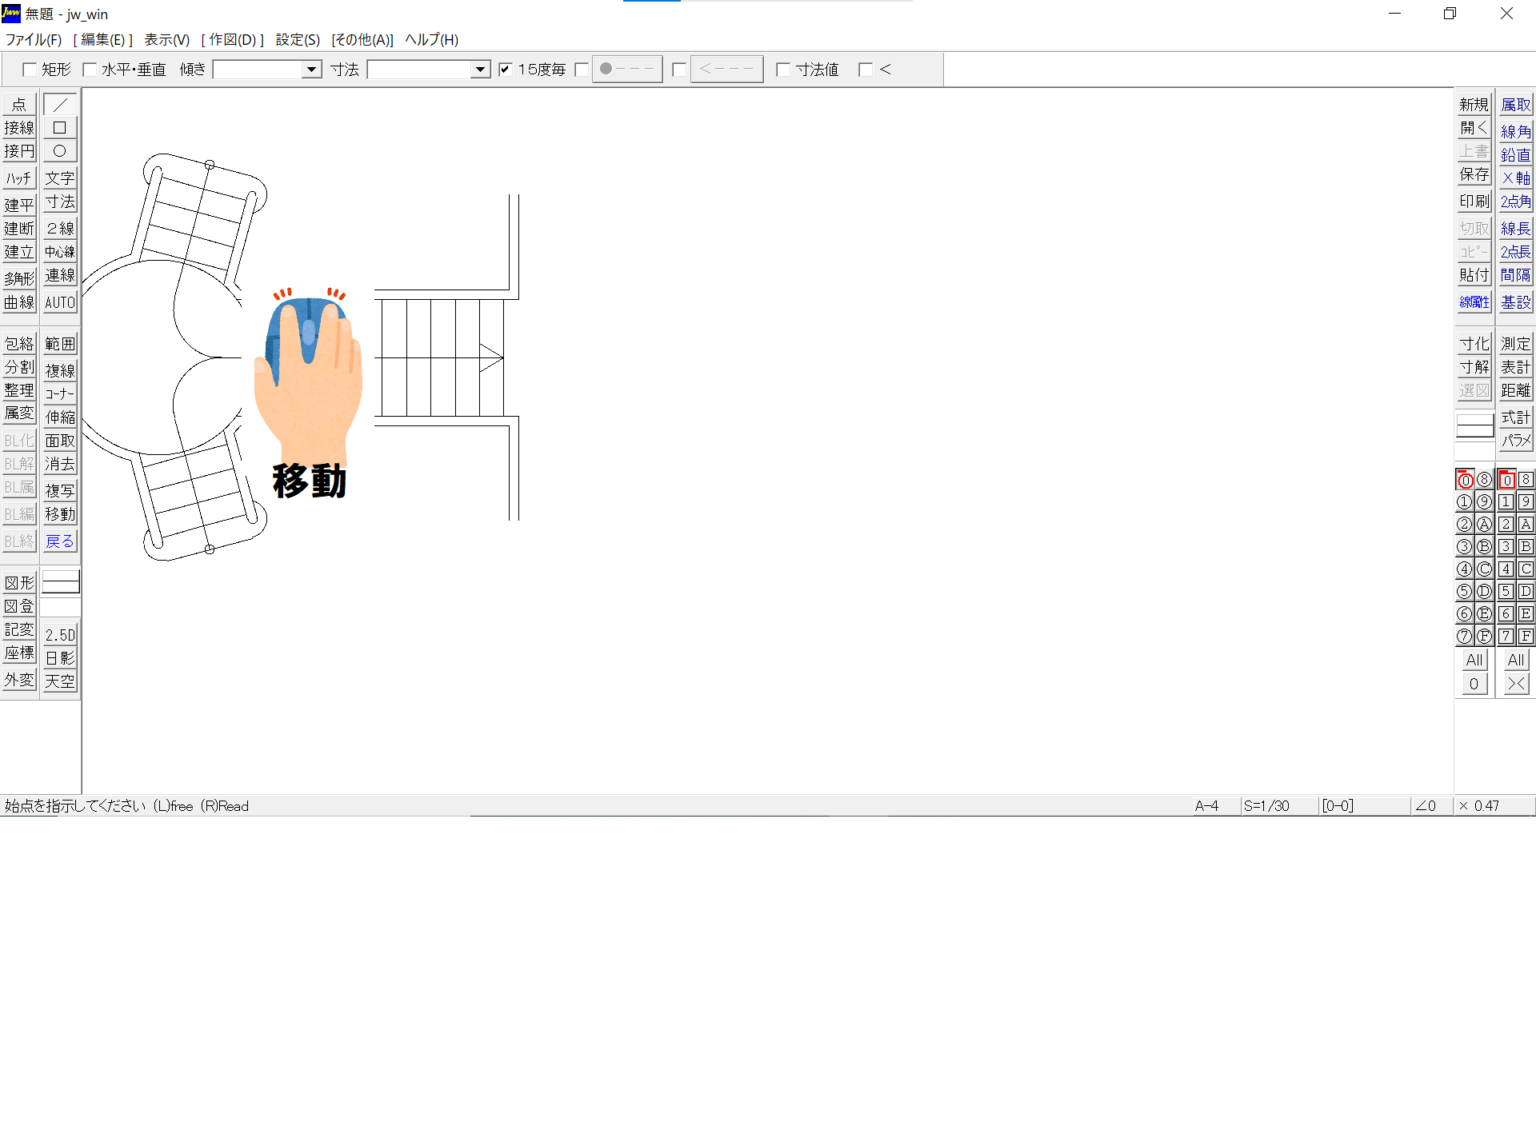The height and width of the screenshot is (1134, 1536).
Task: Click the 戻る undo button
Action: click(60, 541)
